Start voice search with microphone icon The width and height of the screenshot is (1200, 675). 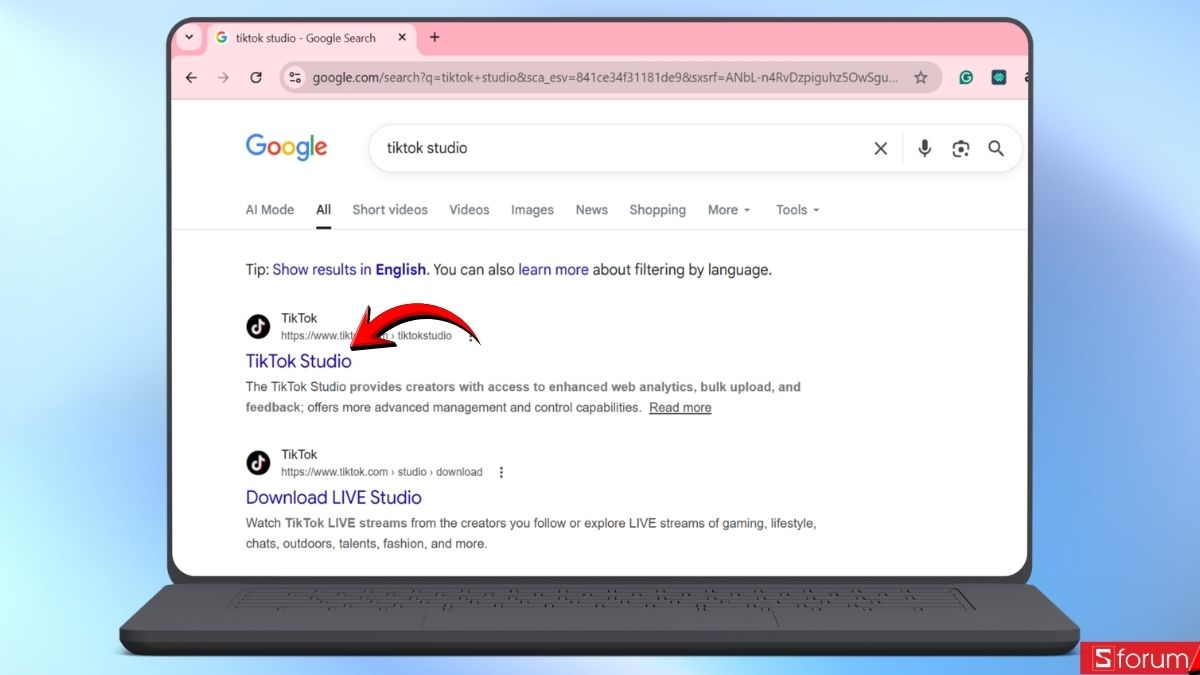tap(925, 148)
